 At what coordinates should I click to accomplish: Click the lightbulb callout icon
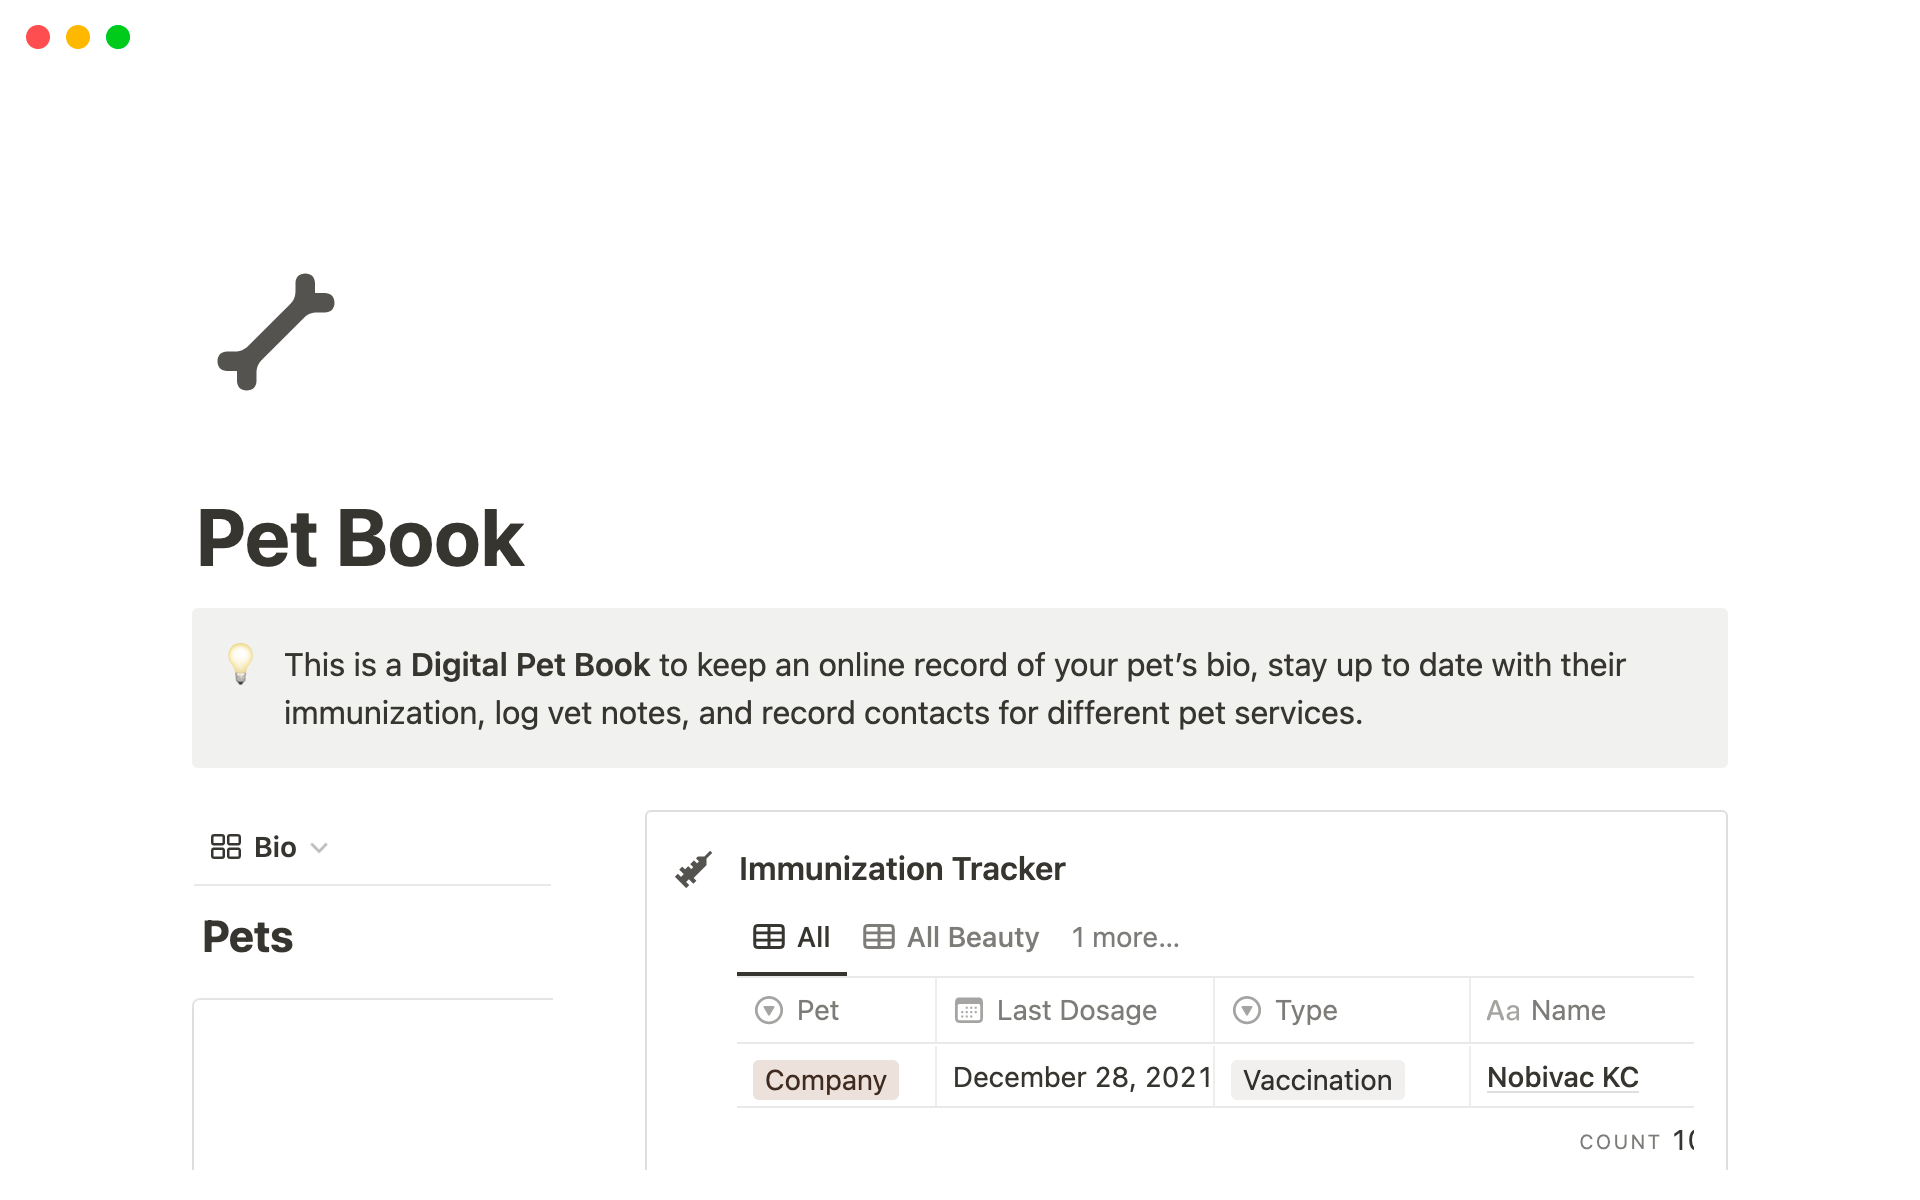click(x=240, y=663)
